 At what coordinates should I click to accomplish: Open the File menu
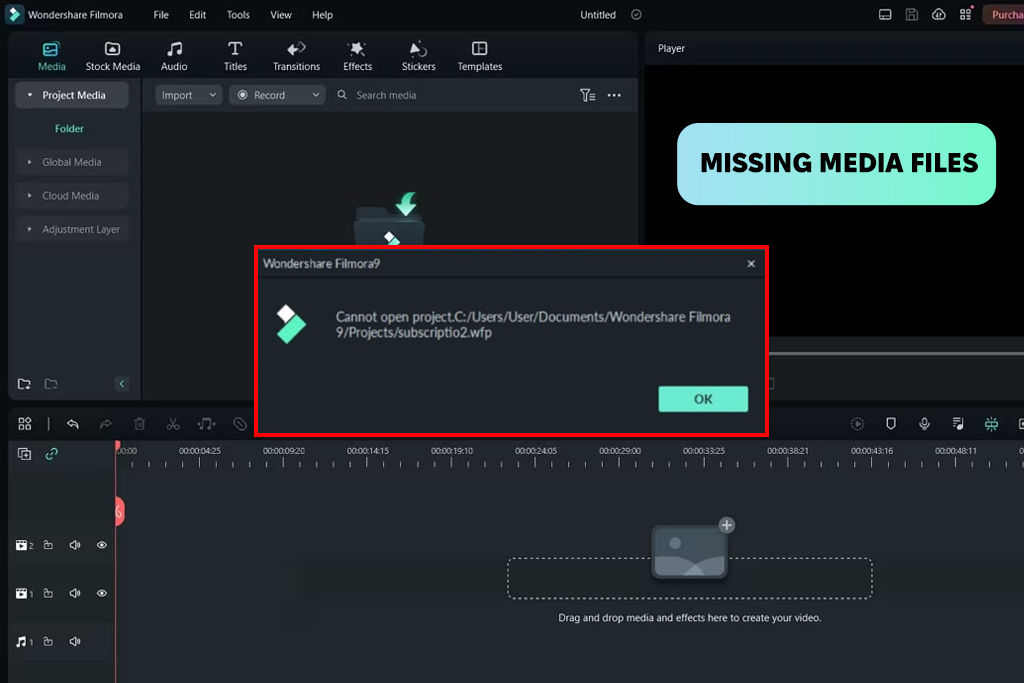(x=161, y=14)
